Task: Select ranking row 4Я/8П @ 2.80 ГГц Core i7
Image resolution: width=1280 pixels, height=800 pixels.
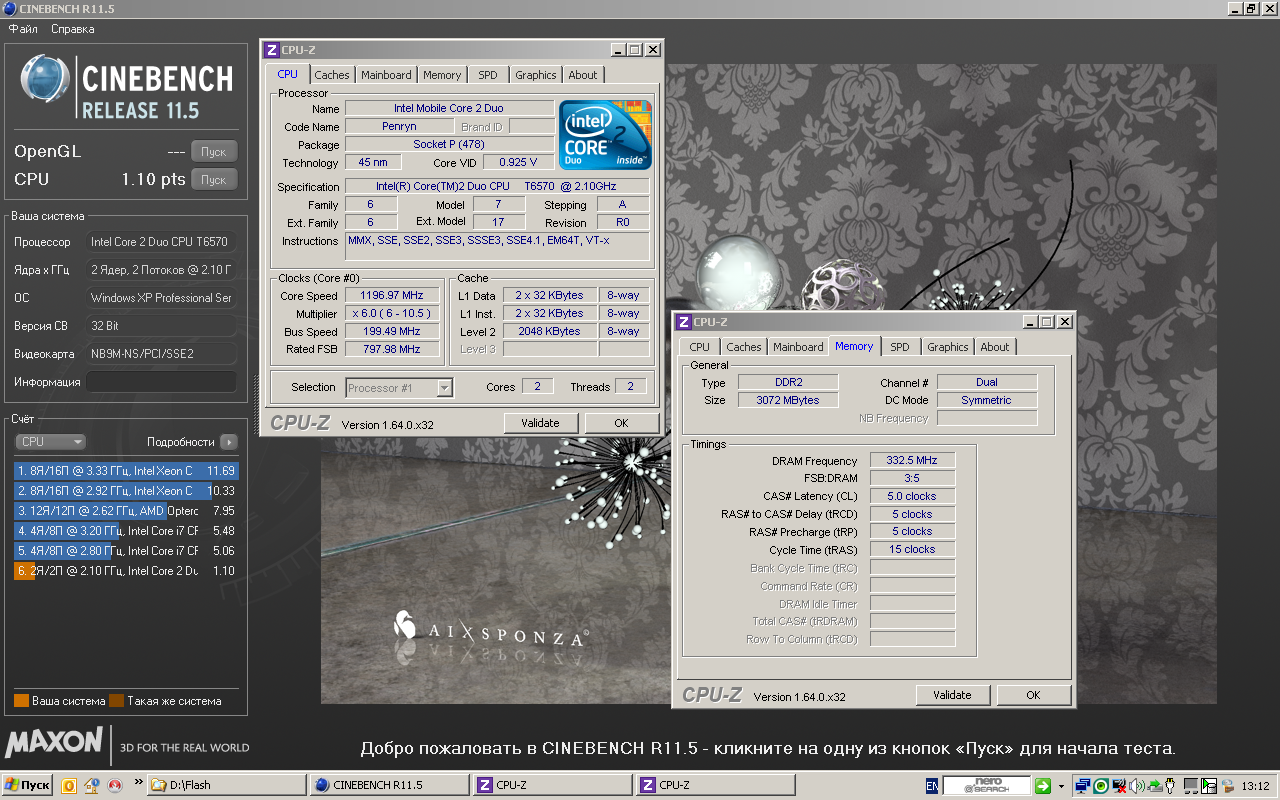Action: tap(127, 551)
